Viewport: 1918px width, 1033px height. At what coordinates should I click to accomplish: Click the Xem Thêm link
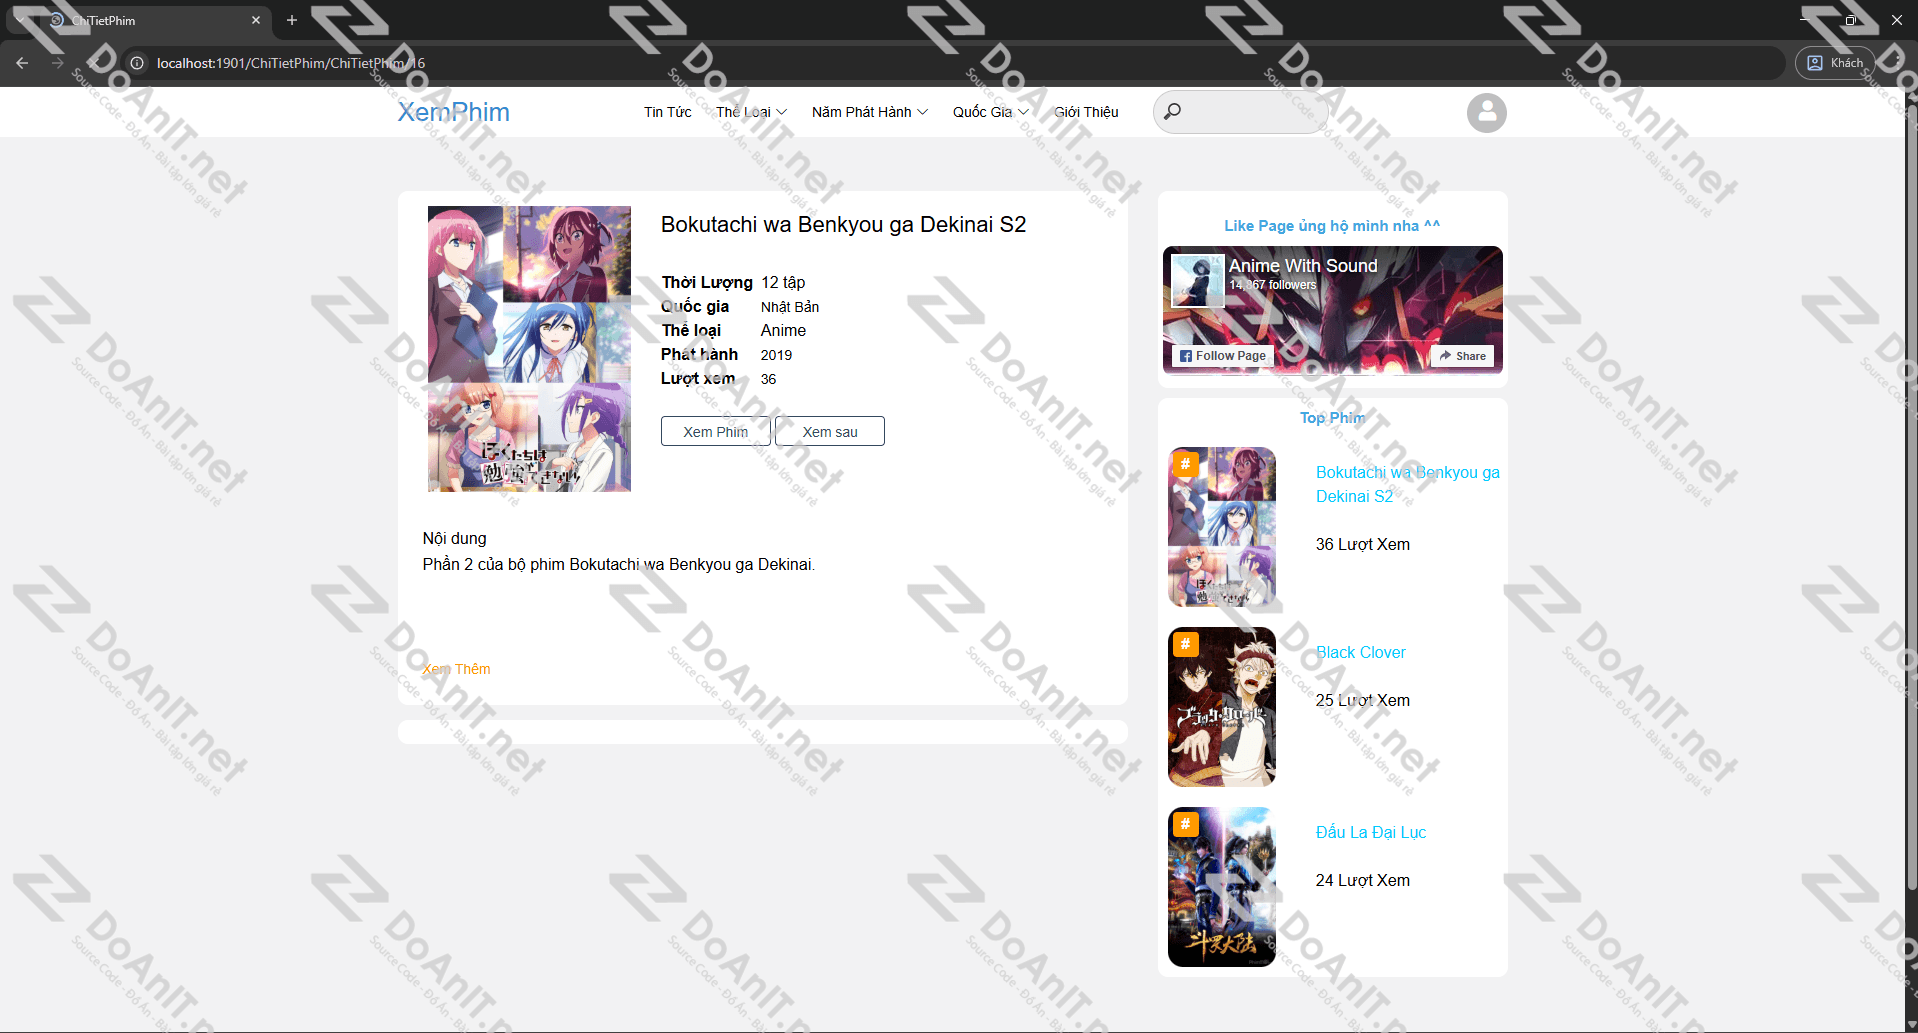[x=456, y=669]
